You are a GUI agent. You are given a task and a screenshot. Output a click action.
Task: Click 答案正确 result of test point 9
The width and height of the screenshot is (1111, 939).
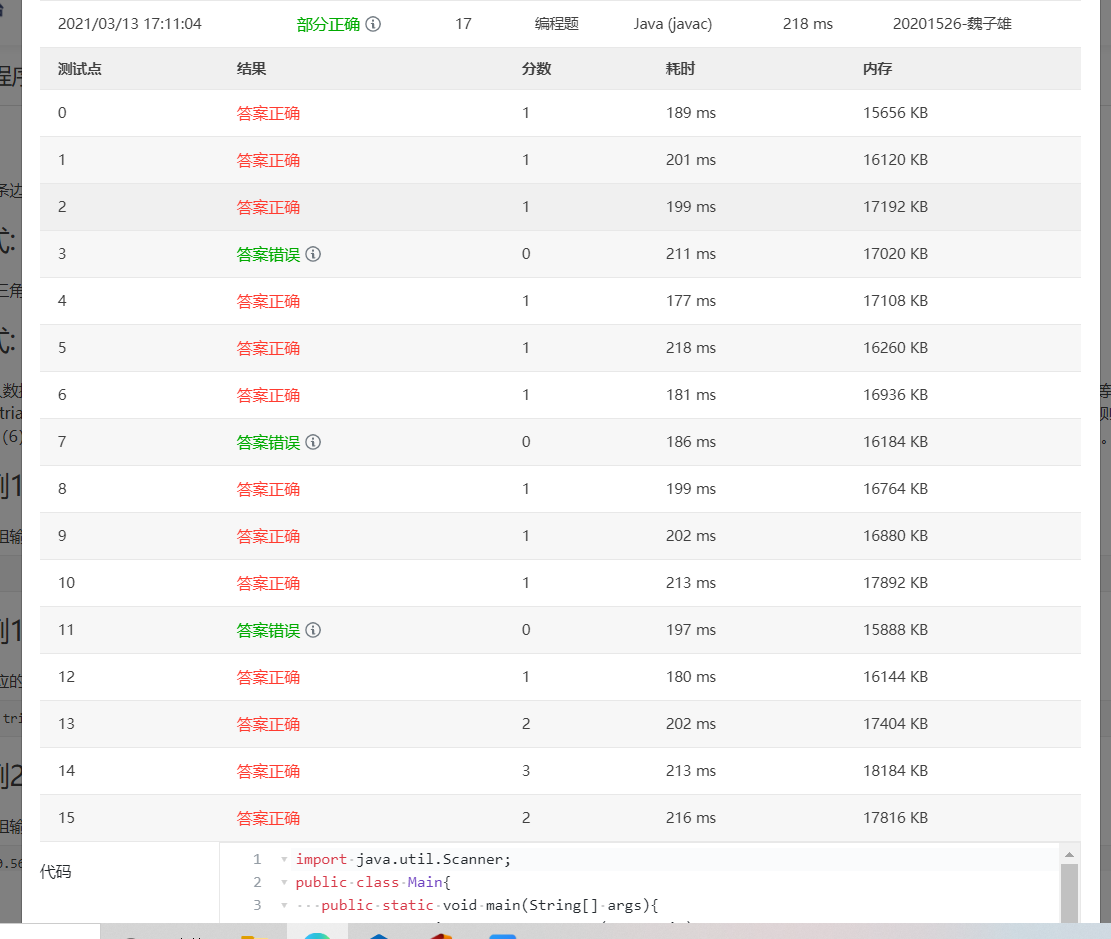(x=269, y=536)
